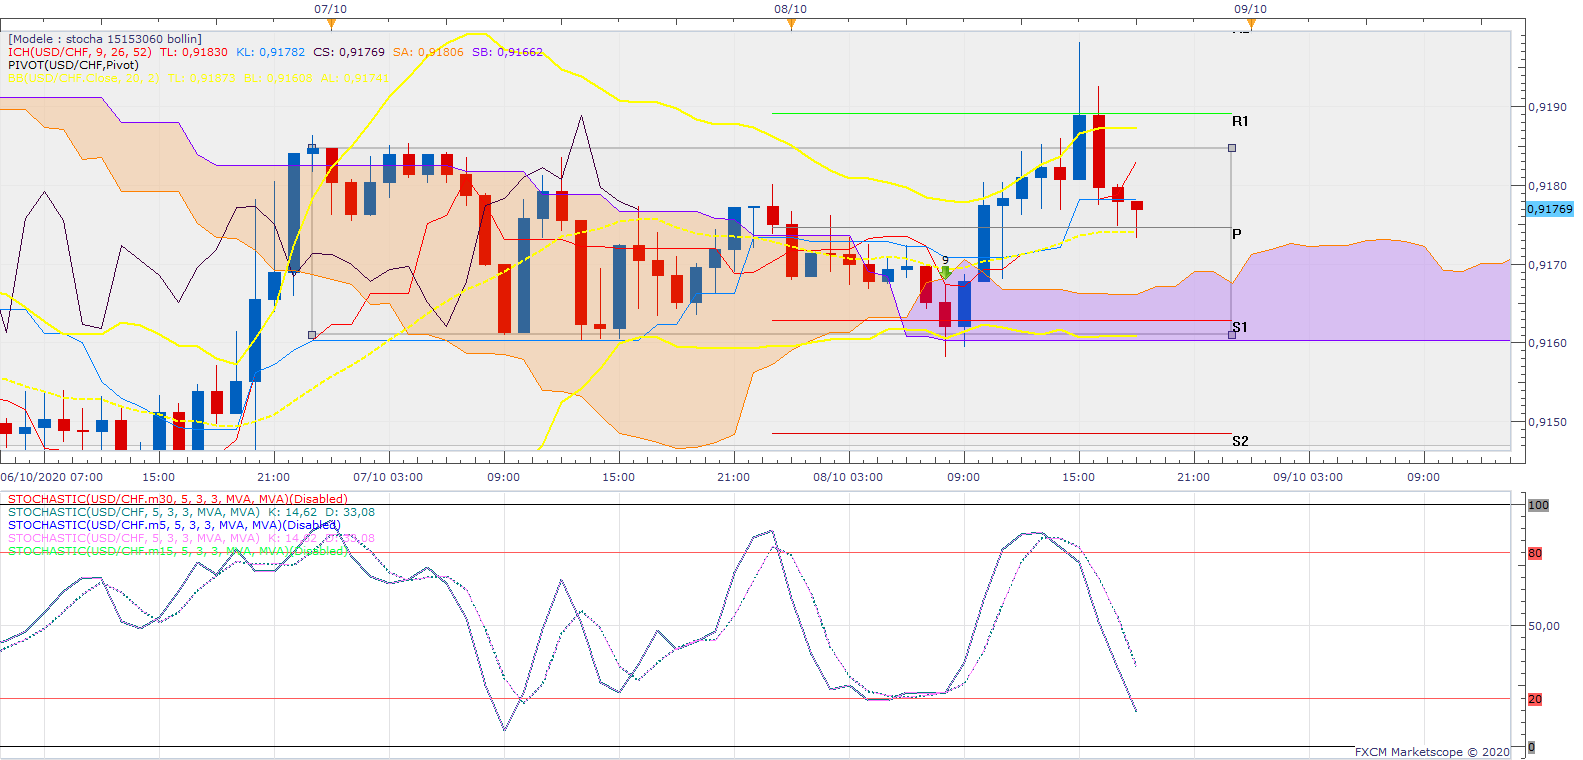
Task: Select the ICH(USD/CHF, 9, 26, 52) indicator label
Action: (80, 52)
